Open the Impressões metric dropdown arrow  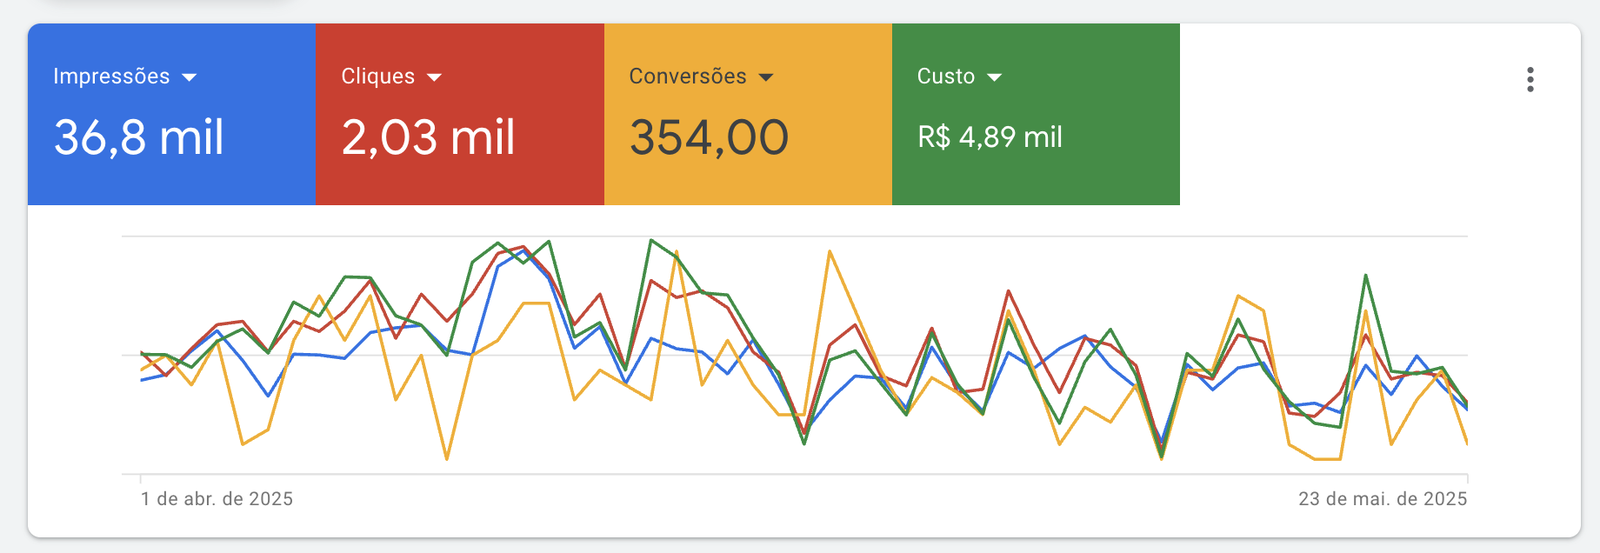pyautogui.click(x=189, y=77)
